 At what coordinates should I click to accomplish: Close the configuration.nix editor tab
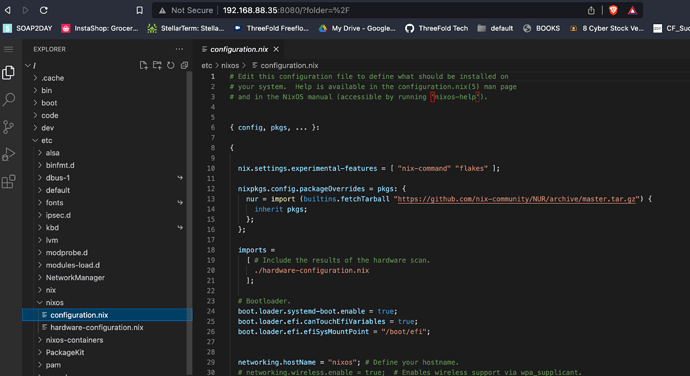(x=276, y=49)
